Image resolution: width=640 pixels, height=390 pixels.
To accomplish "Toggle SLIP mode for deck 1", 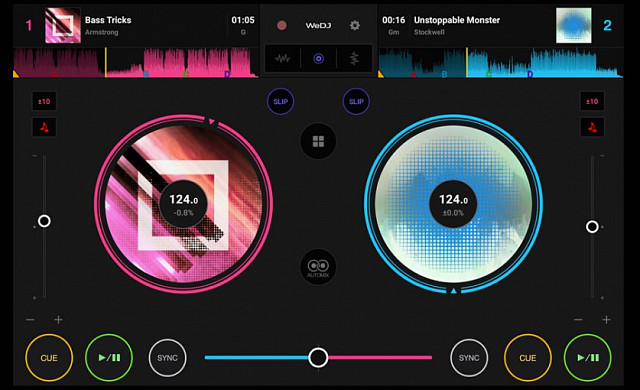I will 280,101.
